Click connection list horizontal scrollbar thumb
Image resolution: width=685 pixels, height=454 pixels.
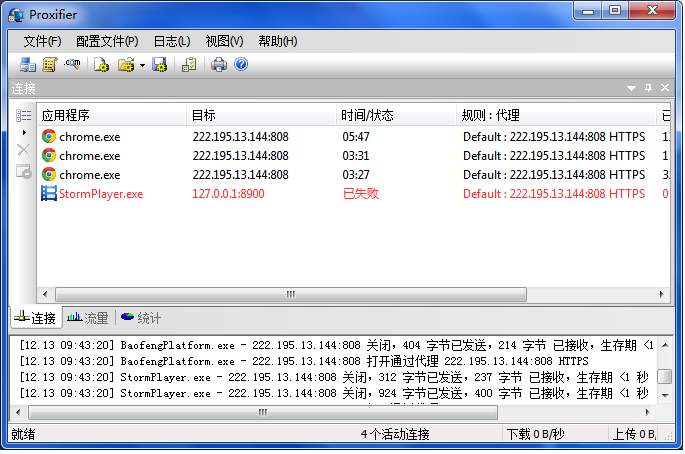coord(291,294)
